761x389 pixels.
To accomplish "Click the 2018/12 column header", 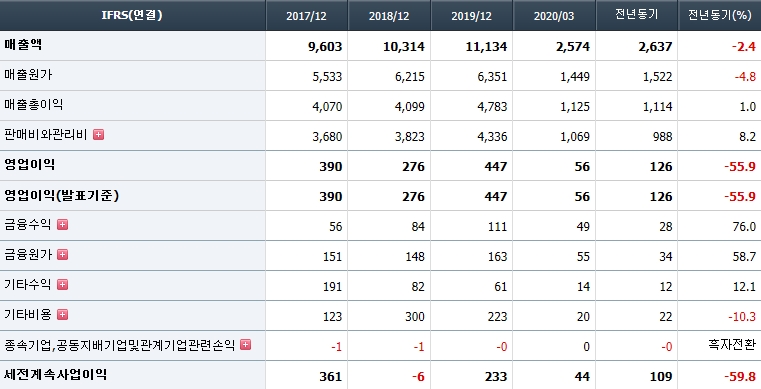I will [389, 16].
